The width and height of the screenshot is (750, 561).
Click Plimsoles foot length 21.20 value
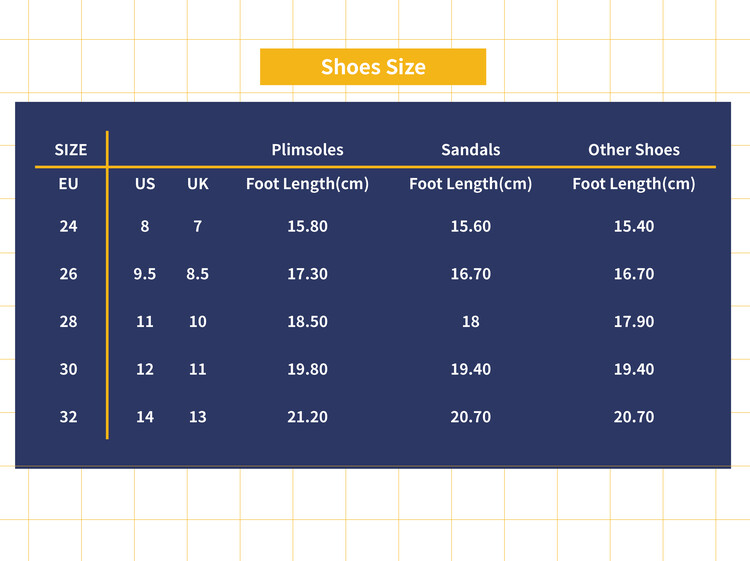tap(307, 417)
